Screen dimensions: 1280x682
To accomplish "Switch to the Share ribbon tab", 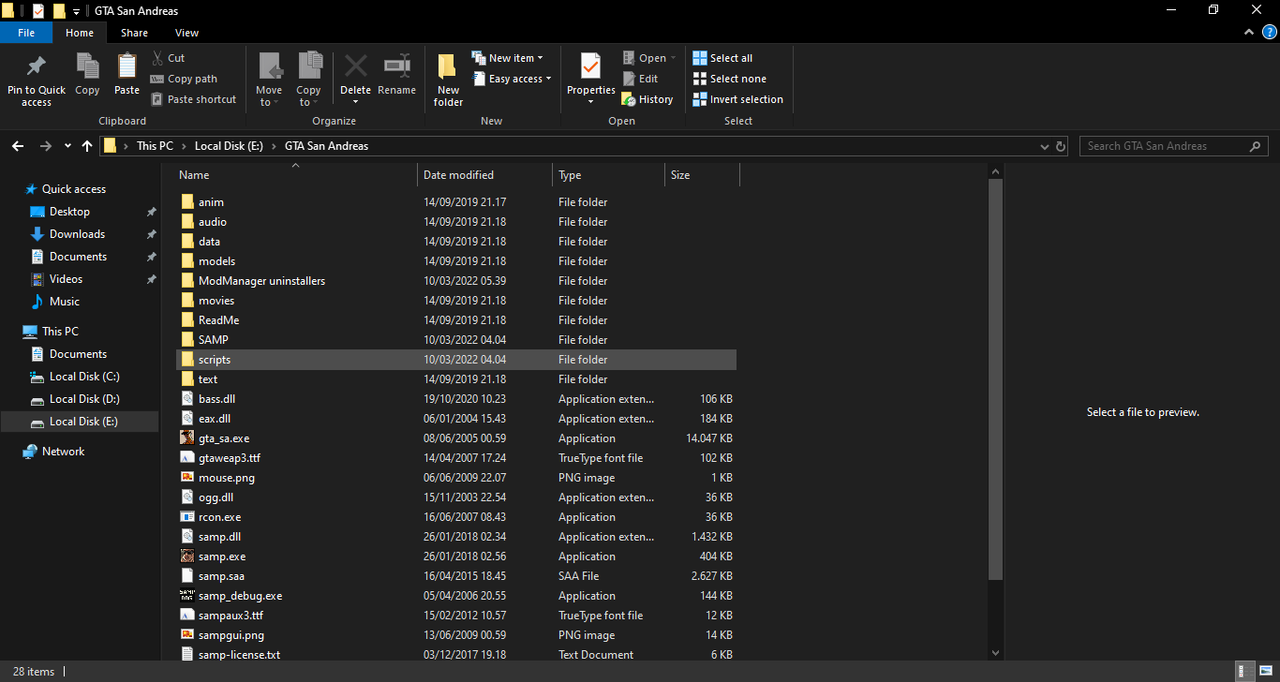I will 134,33.
